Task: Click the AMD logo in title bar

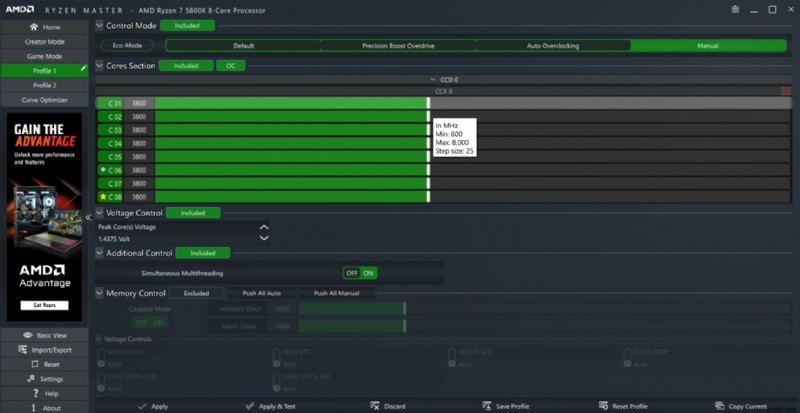Action: pos(20,9)
